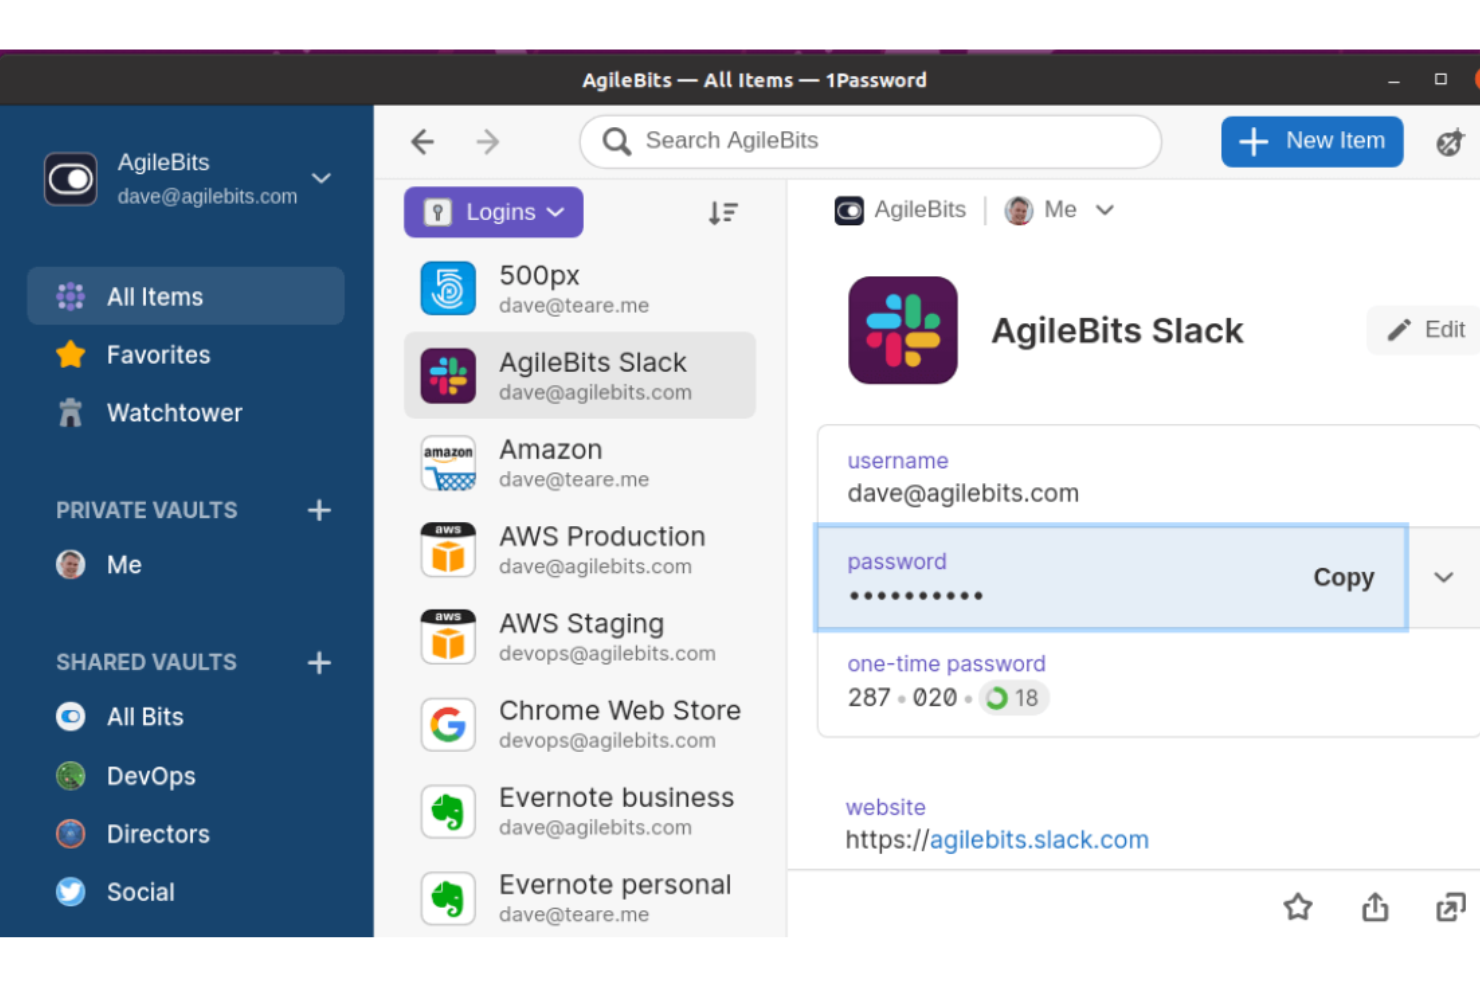Change sort order of the login list
Screen dimensions: 1480x987
click(x=723, y=212)
